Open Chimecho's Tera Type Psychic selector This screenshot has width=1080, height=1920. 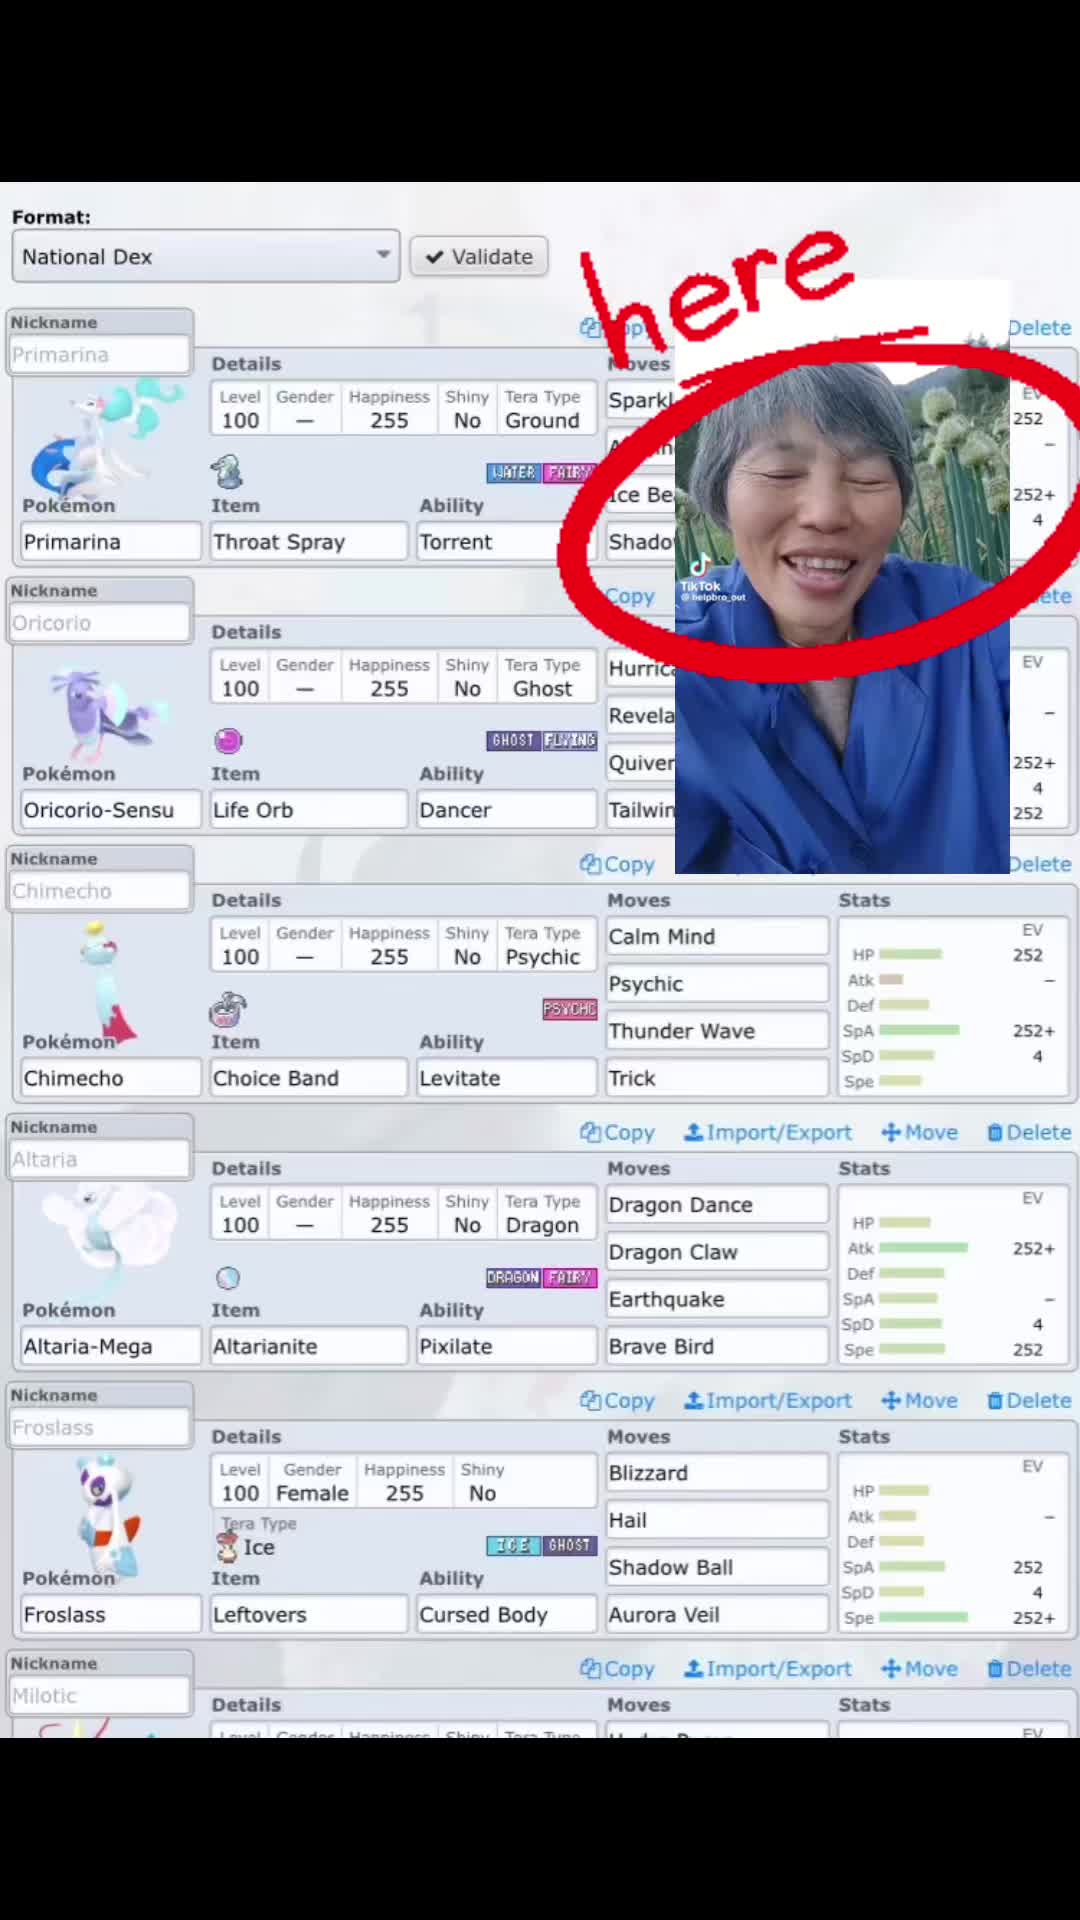pos(543,945)
